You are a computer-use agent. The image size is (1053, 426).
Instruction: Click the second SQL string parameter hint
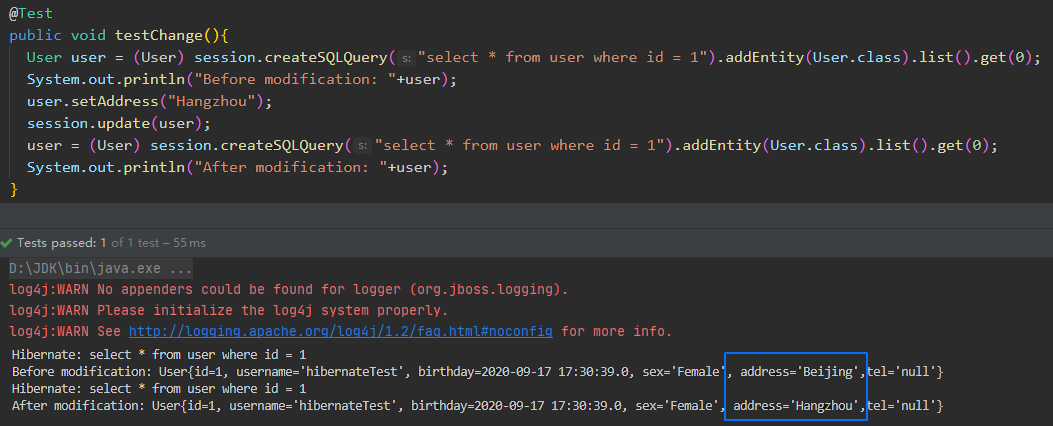[364, 146]
